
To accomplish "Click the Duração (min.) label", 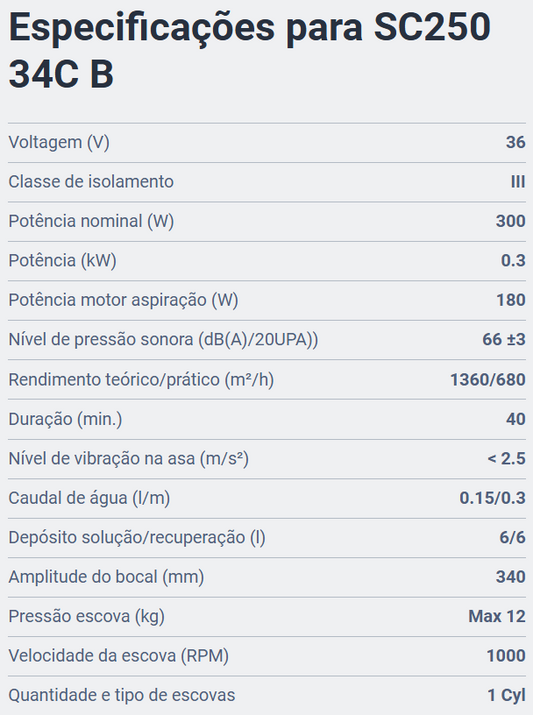I will pyautogui.click(x=65, y=419).
